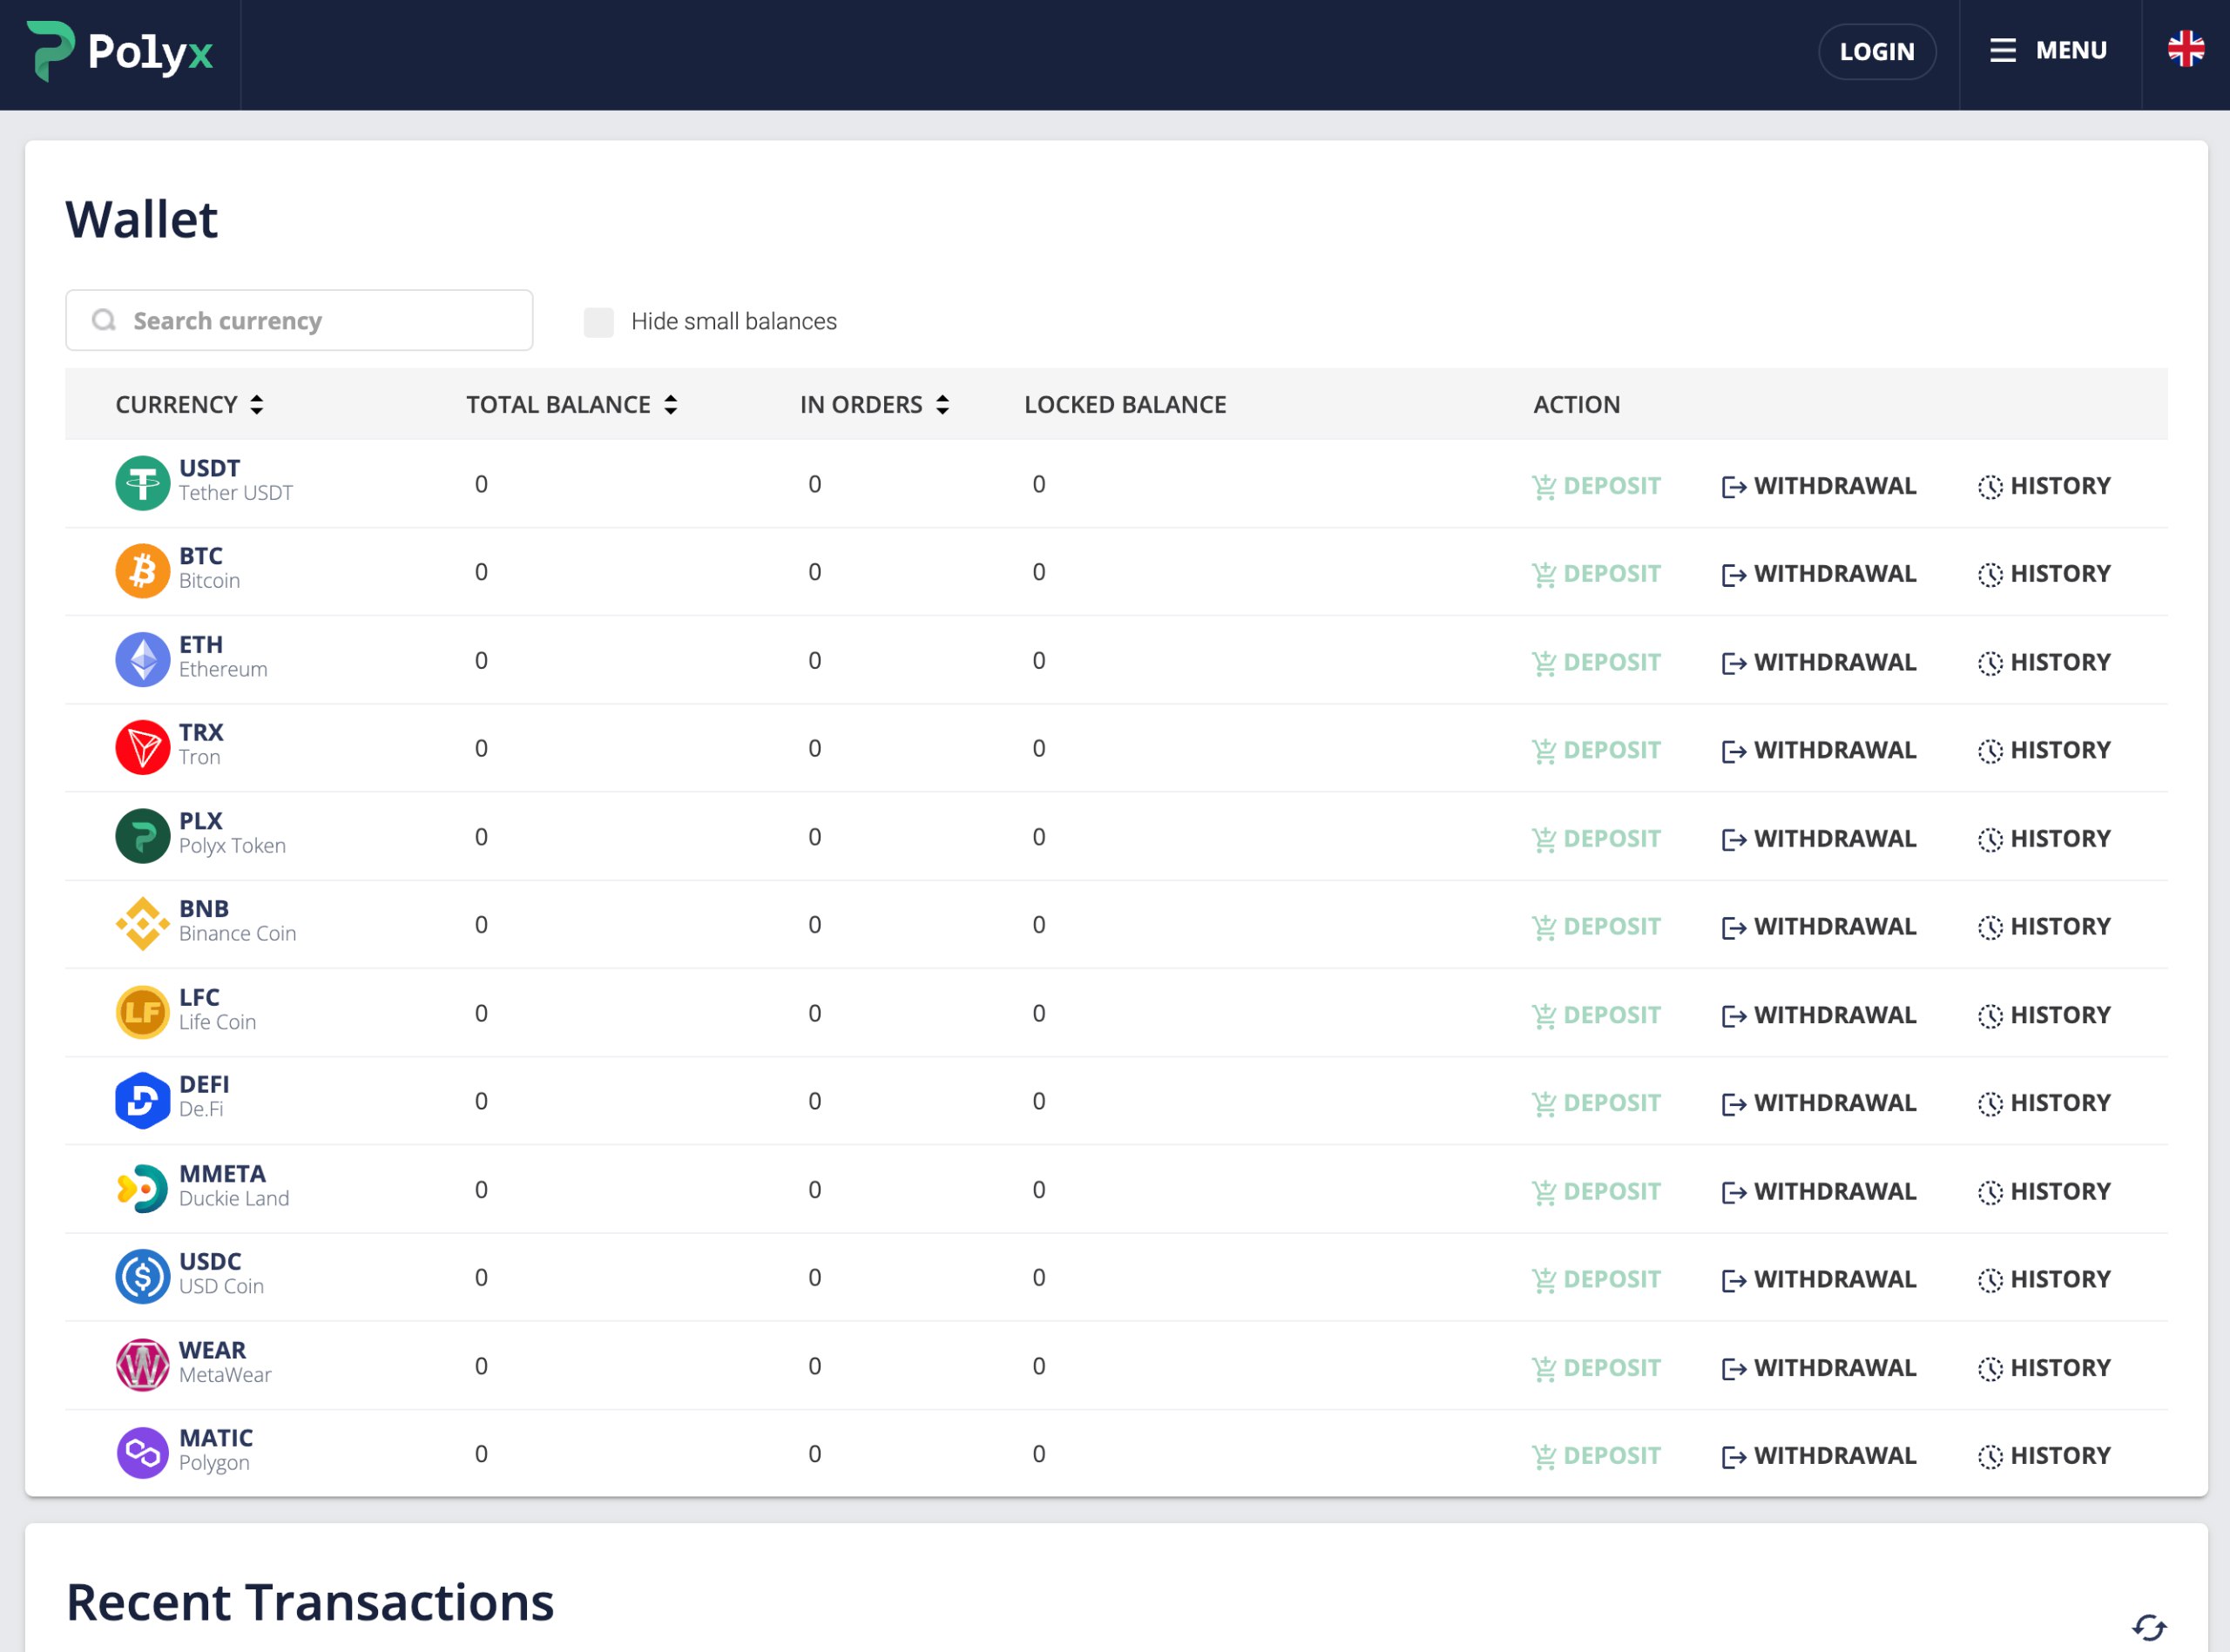Click the Bitcoin BTC coin icon
Viewport: 2230px width, 1652px height.
coord(142,572)
